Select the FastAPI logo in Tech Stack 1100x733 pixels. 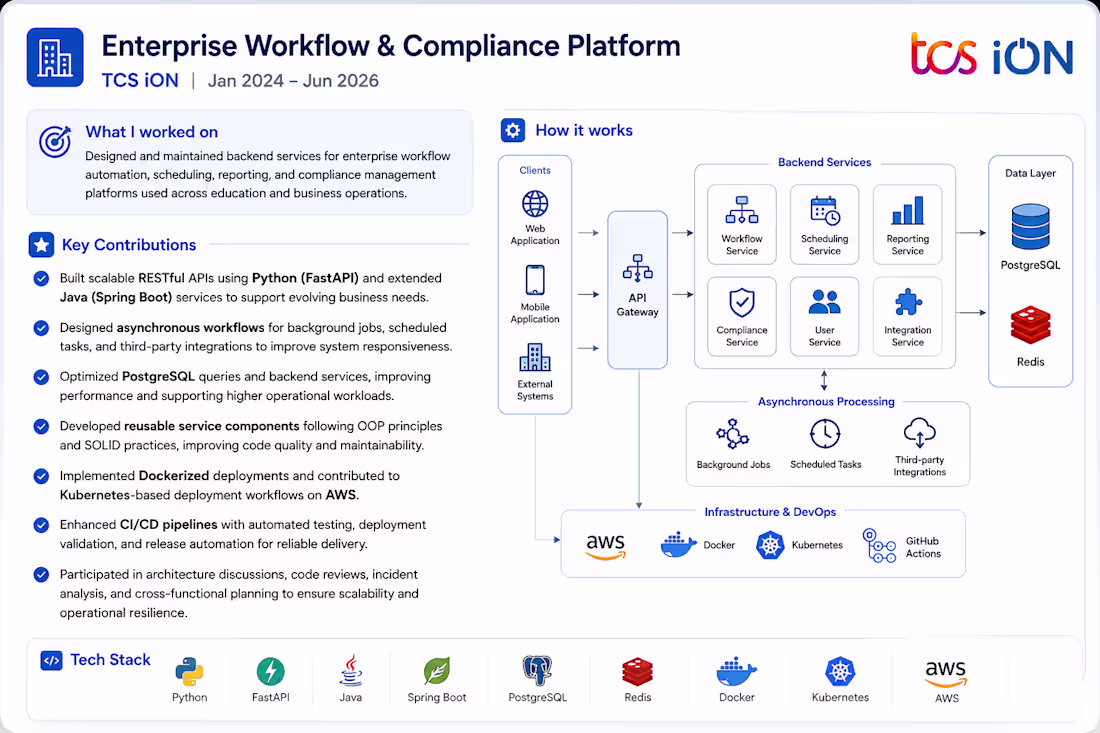271,672
